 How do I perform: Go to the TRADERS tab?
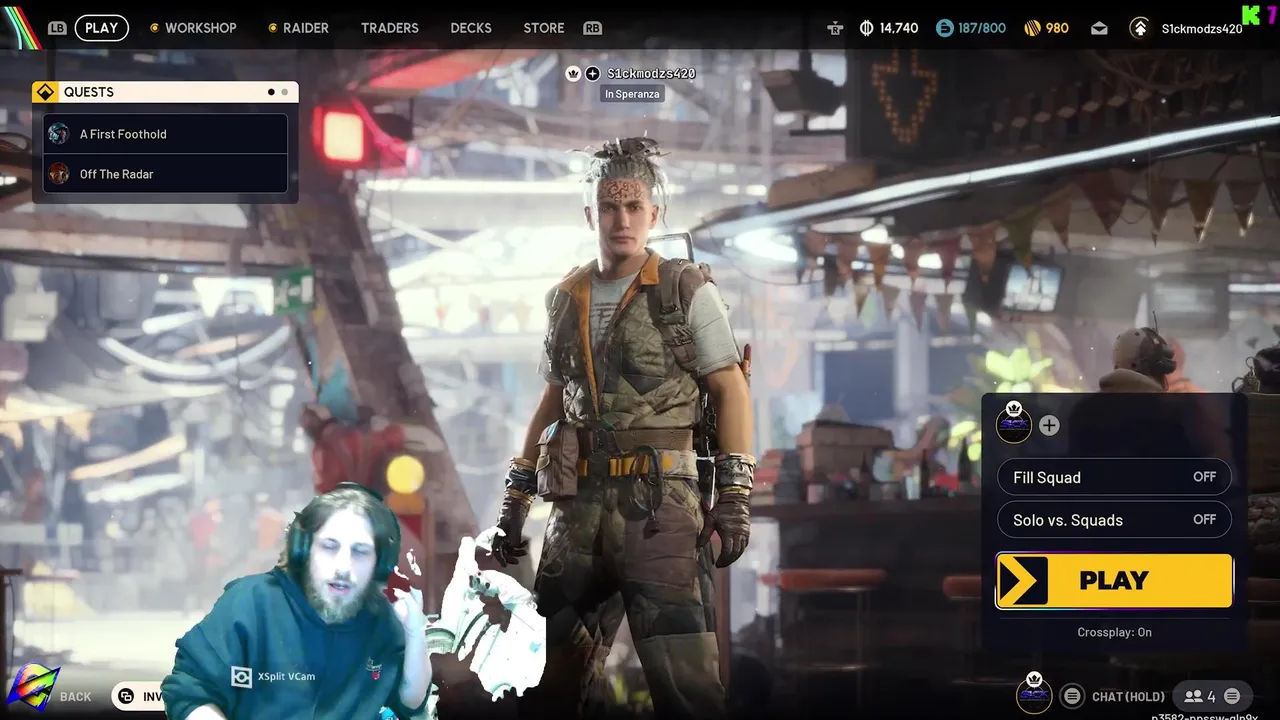(x=390, y=28)
